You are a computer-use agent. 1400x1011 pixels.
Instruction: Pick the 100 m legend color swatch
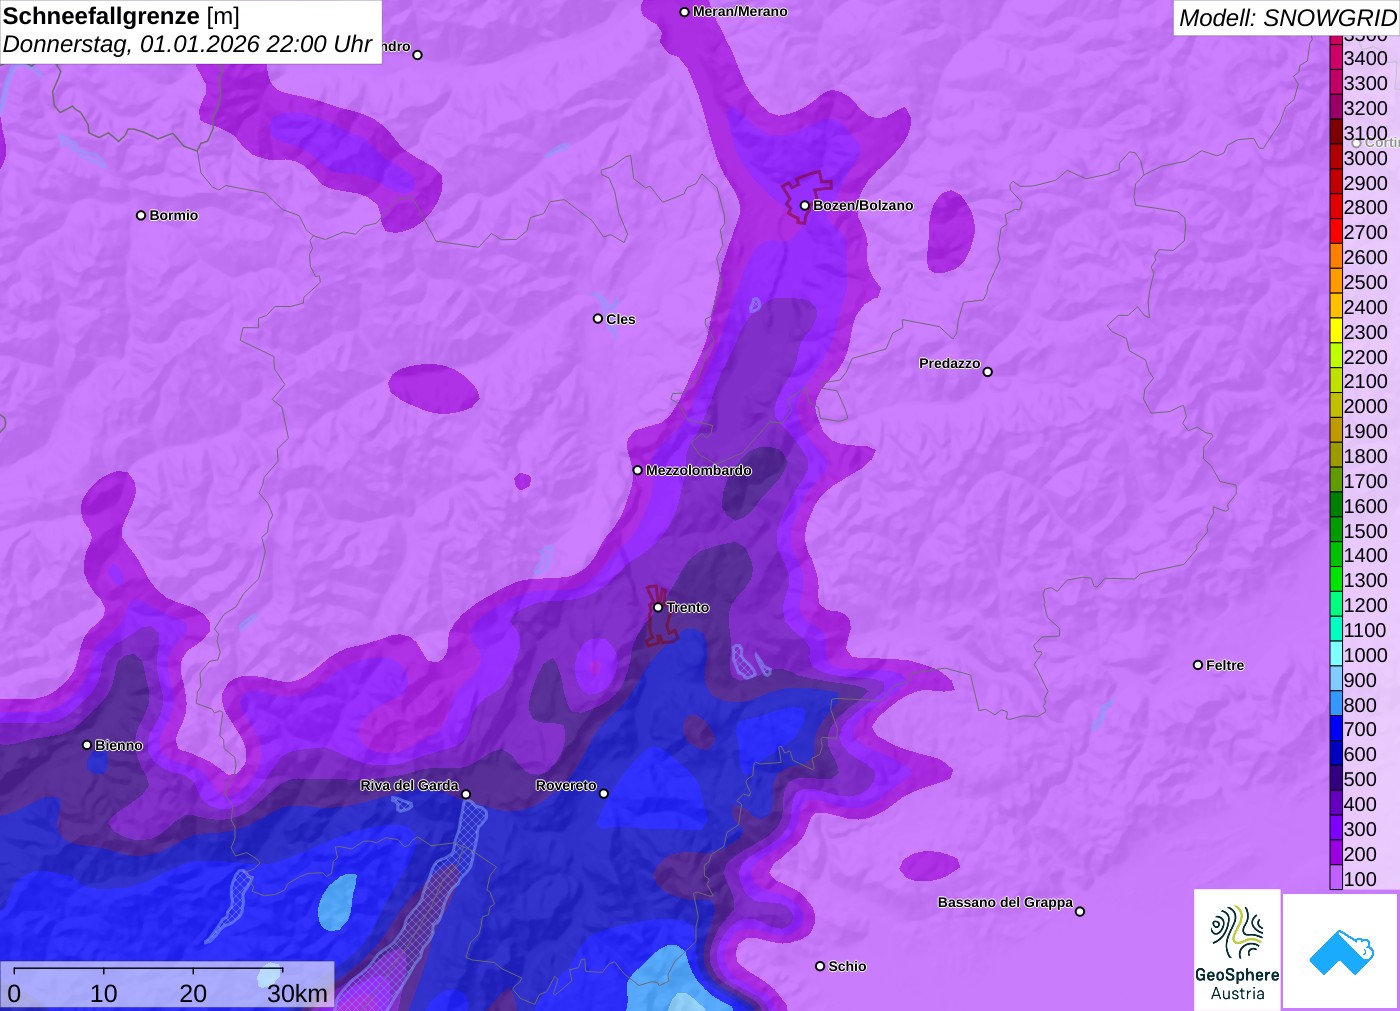coord(1336,878)
